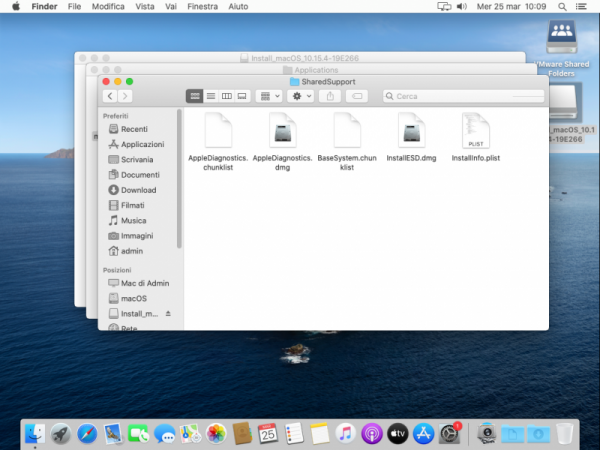This screenshot has width=600, height=450.
Task: Eject the Install_m... volume
Action: click(168, 314)
